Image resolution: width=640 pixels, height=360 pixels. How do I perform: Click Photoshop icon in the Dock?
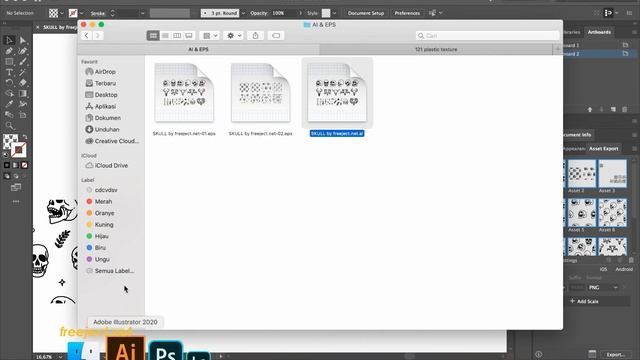click(x=166, y=350)
